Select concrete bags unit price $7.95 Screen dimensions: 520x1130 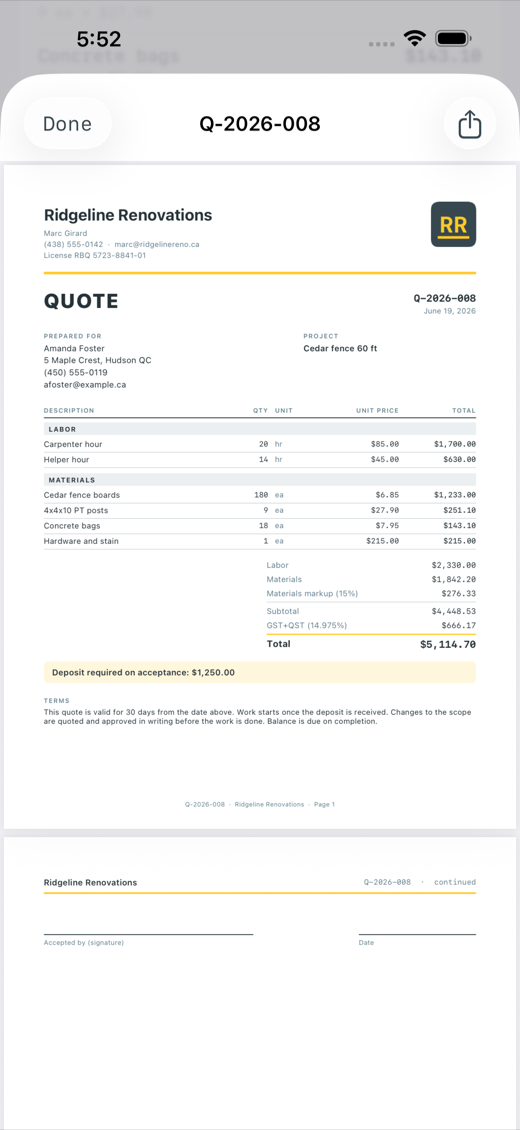(x=387, y=525)
